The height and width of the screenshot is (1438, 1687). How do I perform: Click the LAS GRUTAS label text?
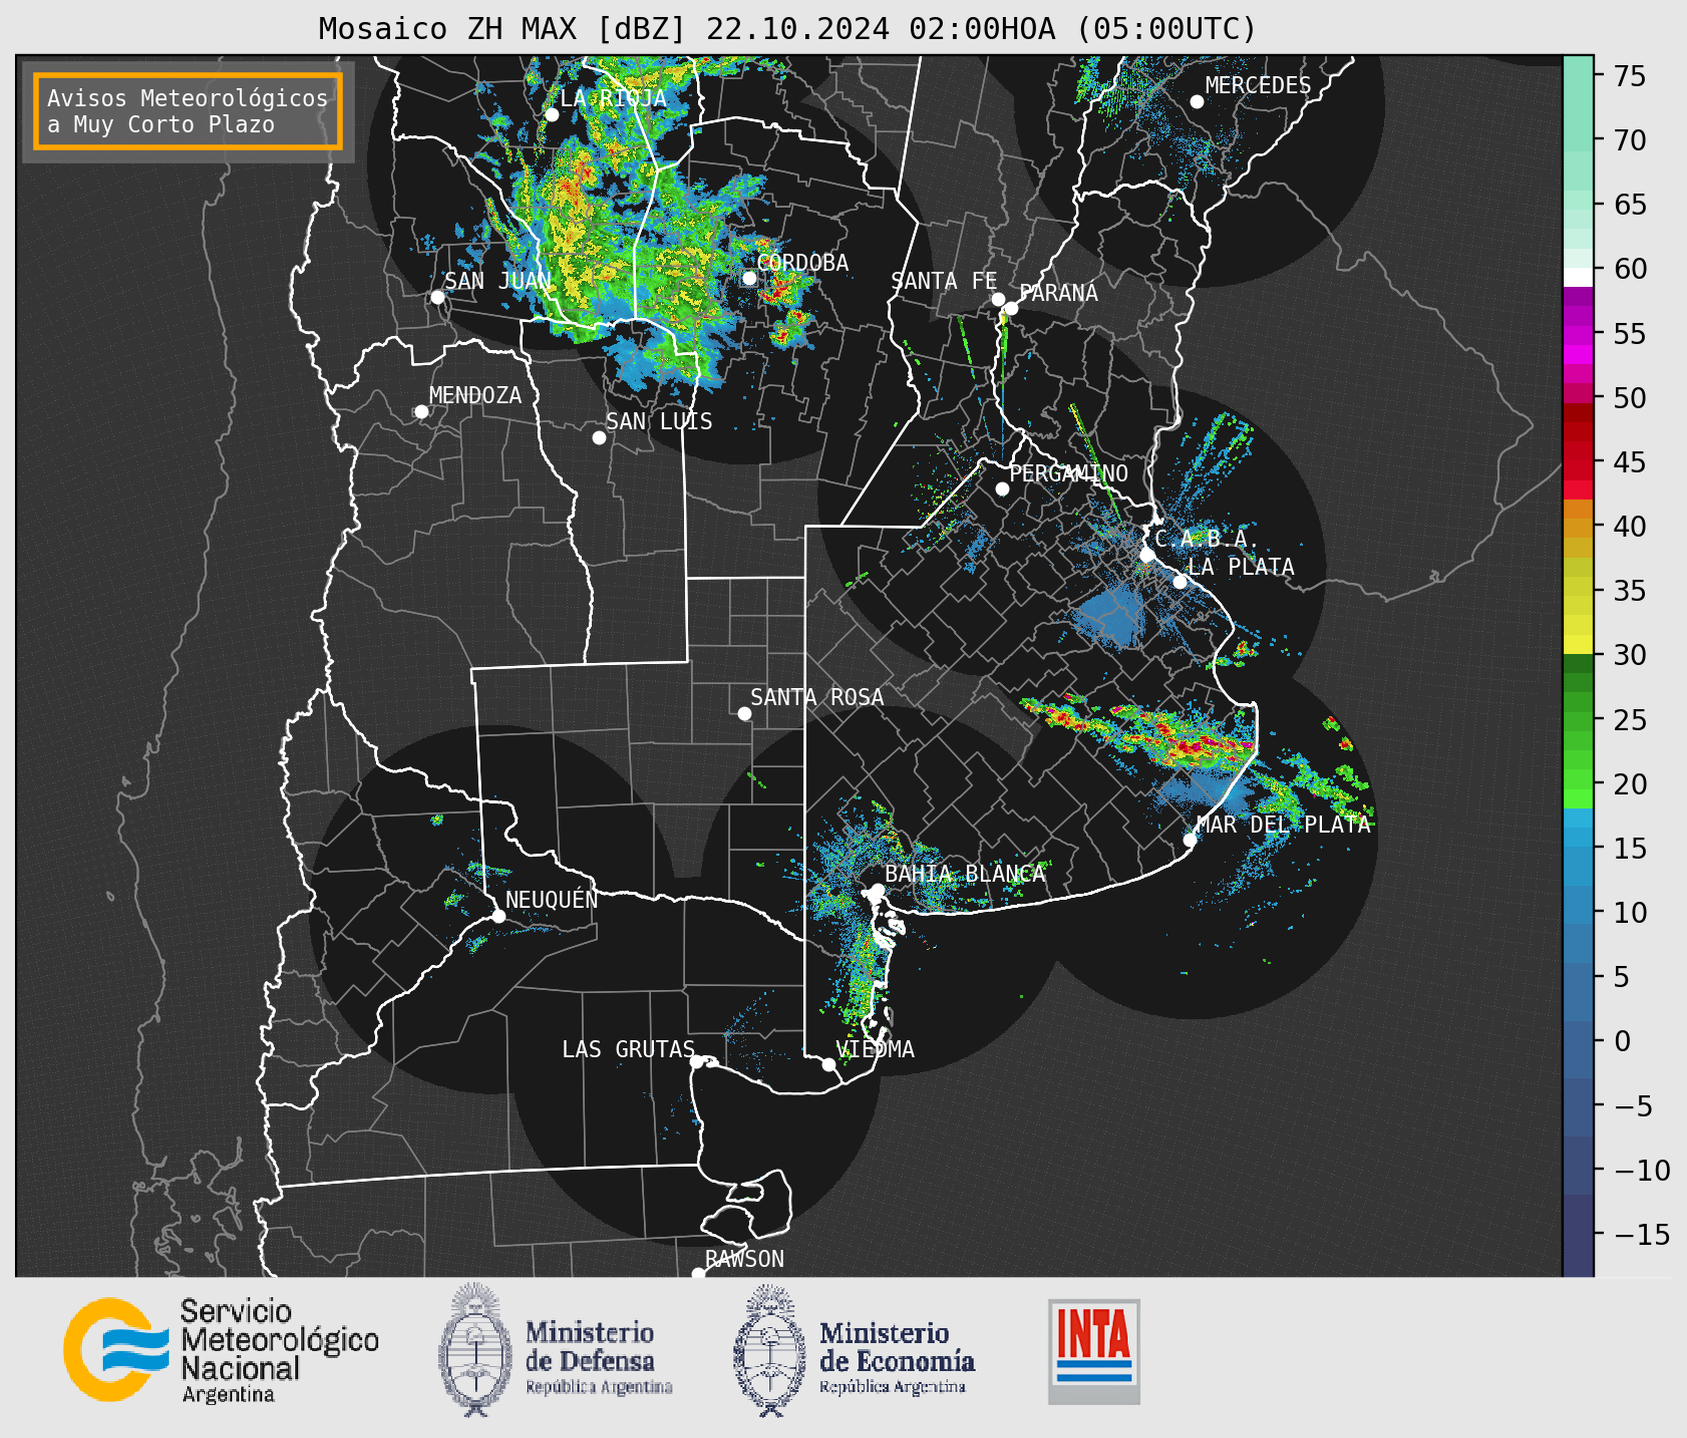point(628,1049)
